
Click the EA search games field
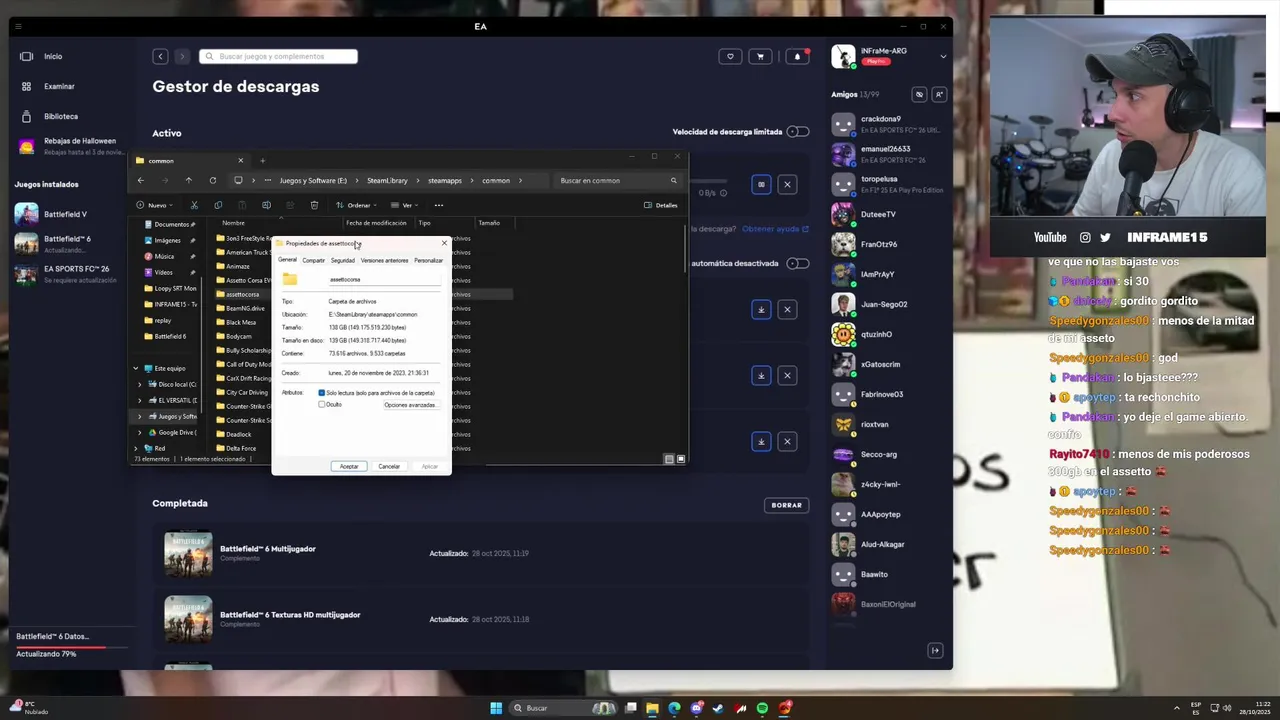(x=279, y=56)
